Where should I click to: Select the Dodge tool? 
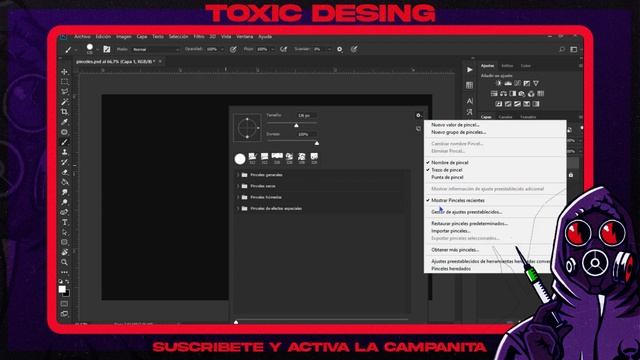(x=64, y=202)
